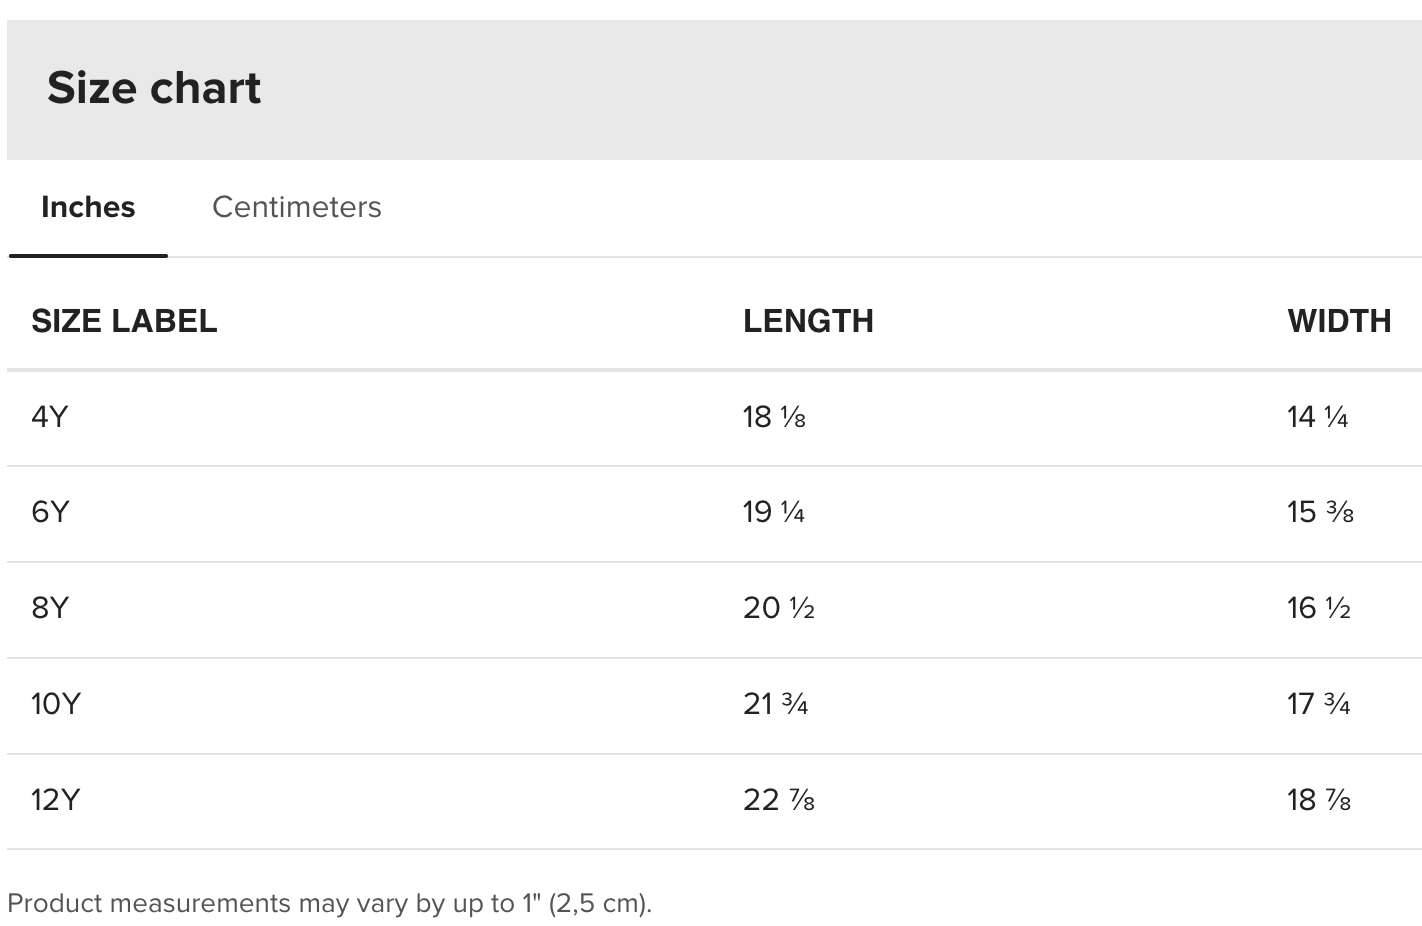Select the 8Y size row label
The width and height of the screenshot is (1422, 926).
pos(50,608)
